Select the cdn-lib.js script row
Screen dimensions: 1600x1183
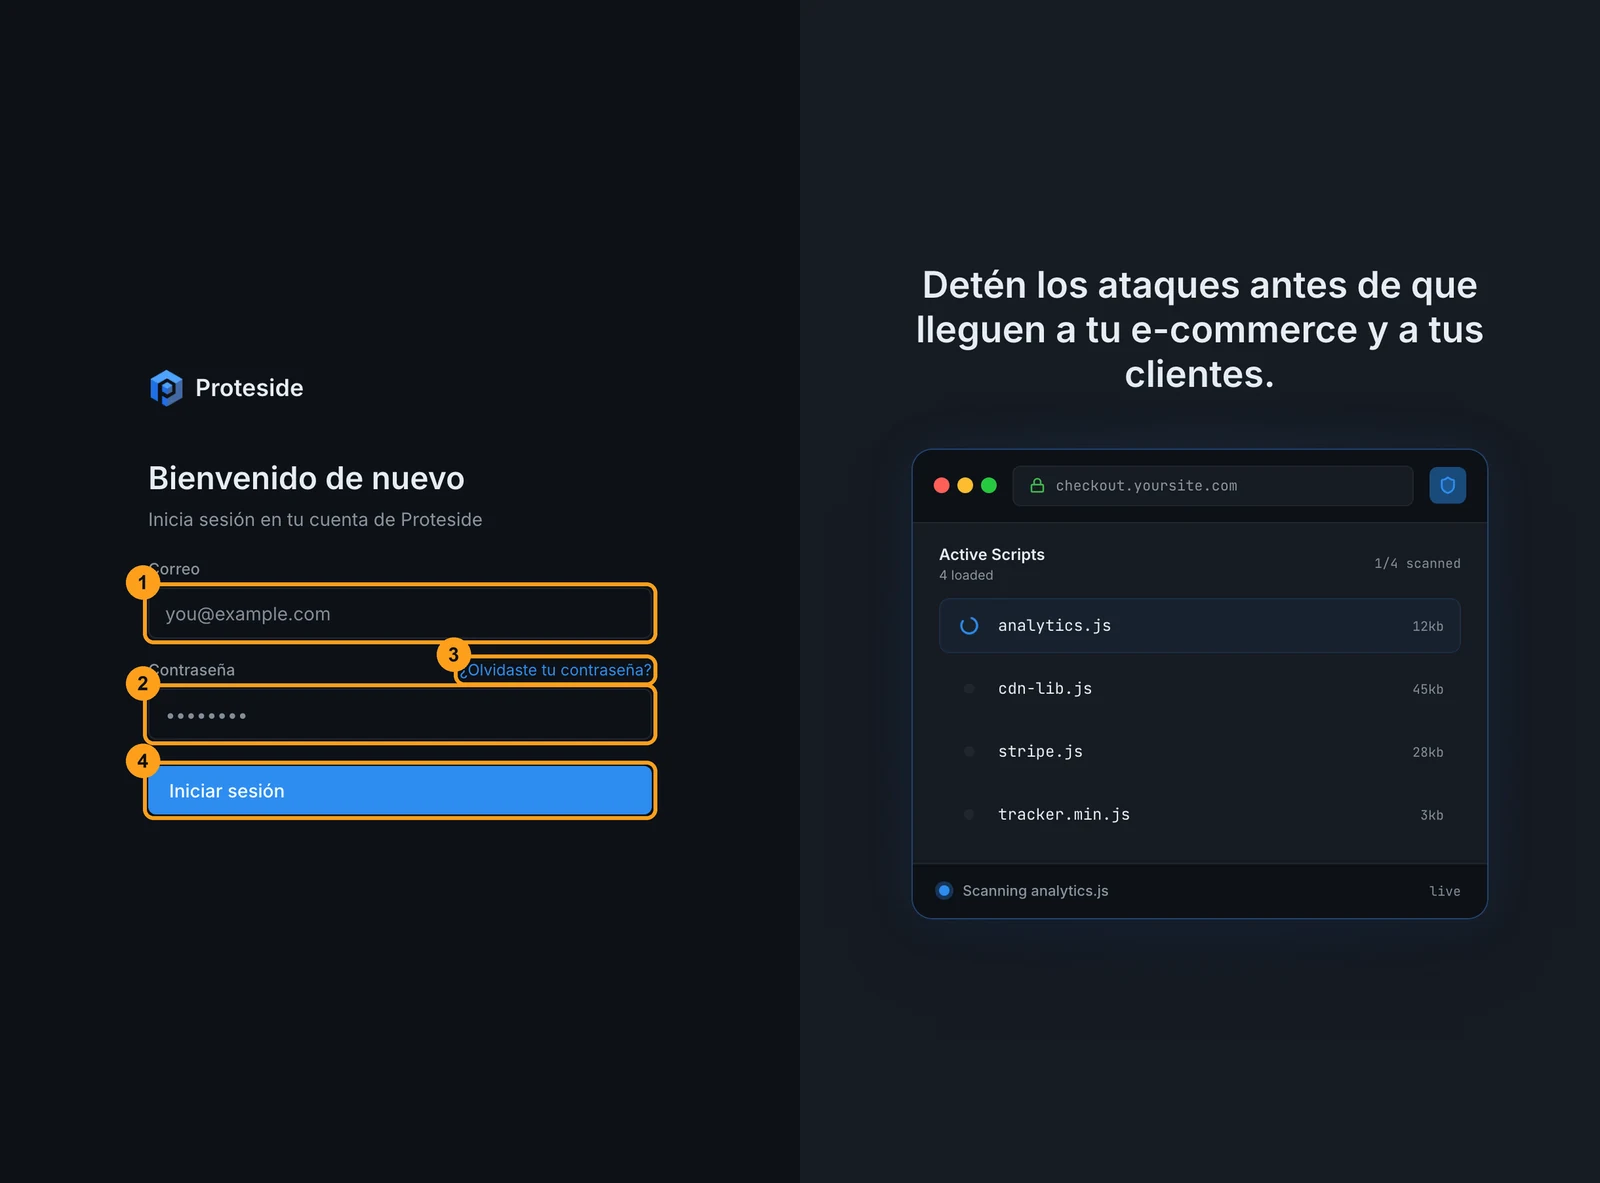pyautogui.click(x=1199, y=689)
